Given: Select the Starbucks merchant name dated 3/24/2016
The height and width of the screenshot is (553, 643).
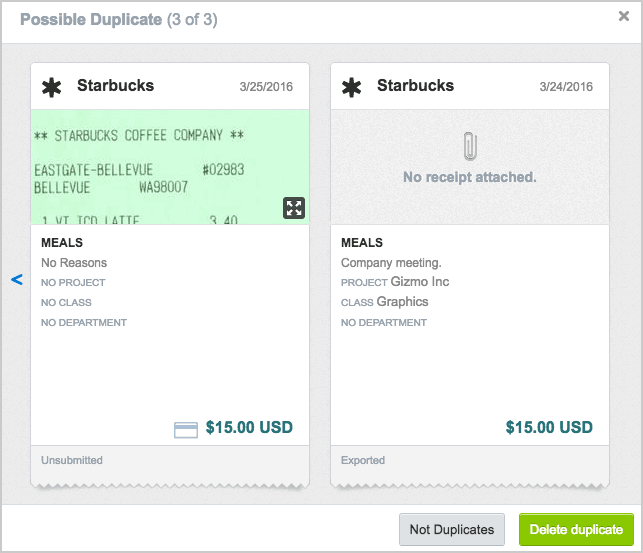Looking at the screenshot, I should [415, 86].
